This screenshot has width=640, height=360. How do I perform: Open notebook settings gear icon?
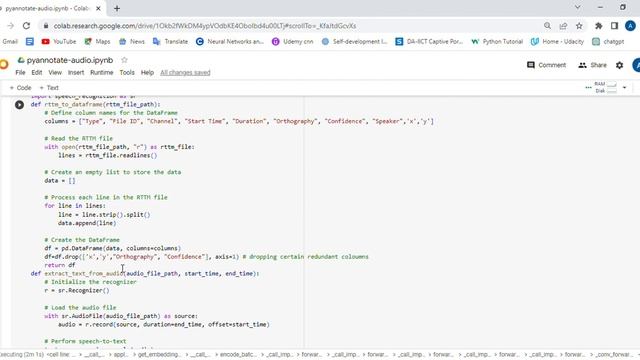[620, 65]
